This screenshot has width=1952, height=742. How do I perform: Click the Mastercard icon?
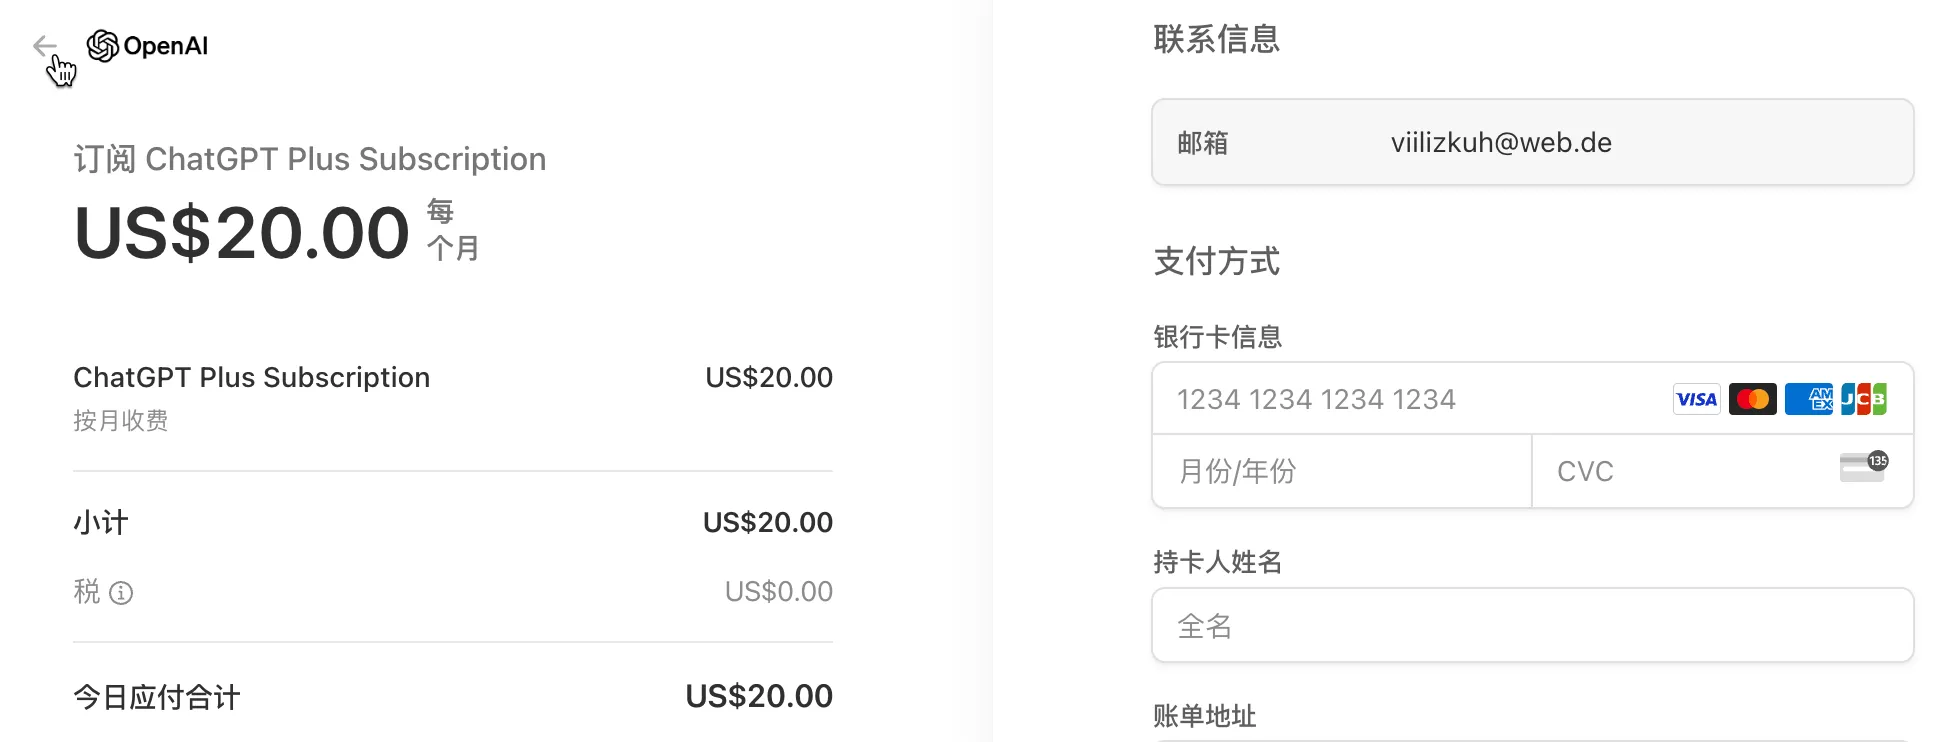[x=1752, y=399]
